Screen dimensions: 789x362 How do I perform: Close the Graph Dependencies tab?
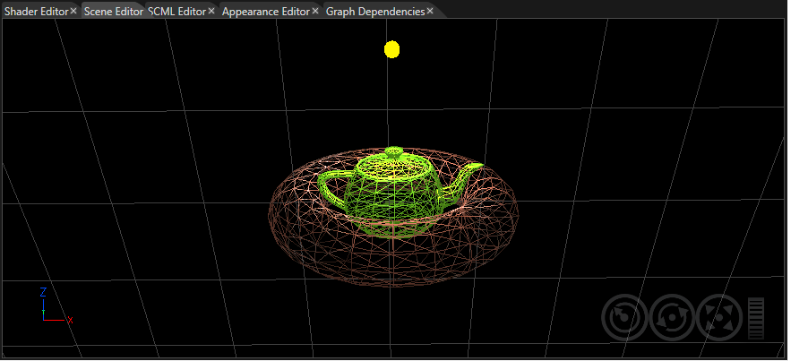pos(430,11)
